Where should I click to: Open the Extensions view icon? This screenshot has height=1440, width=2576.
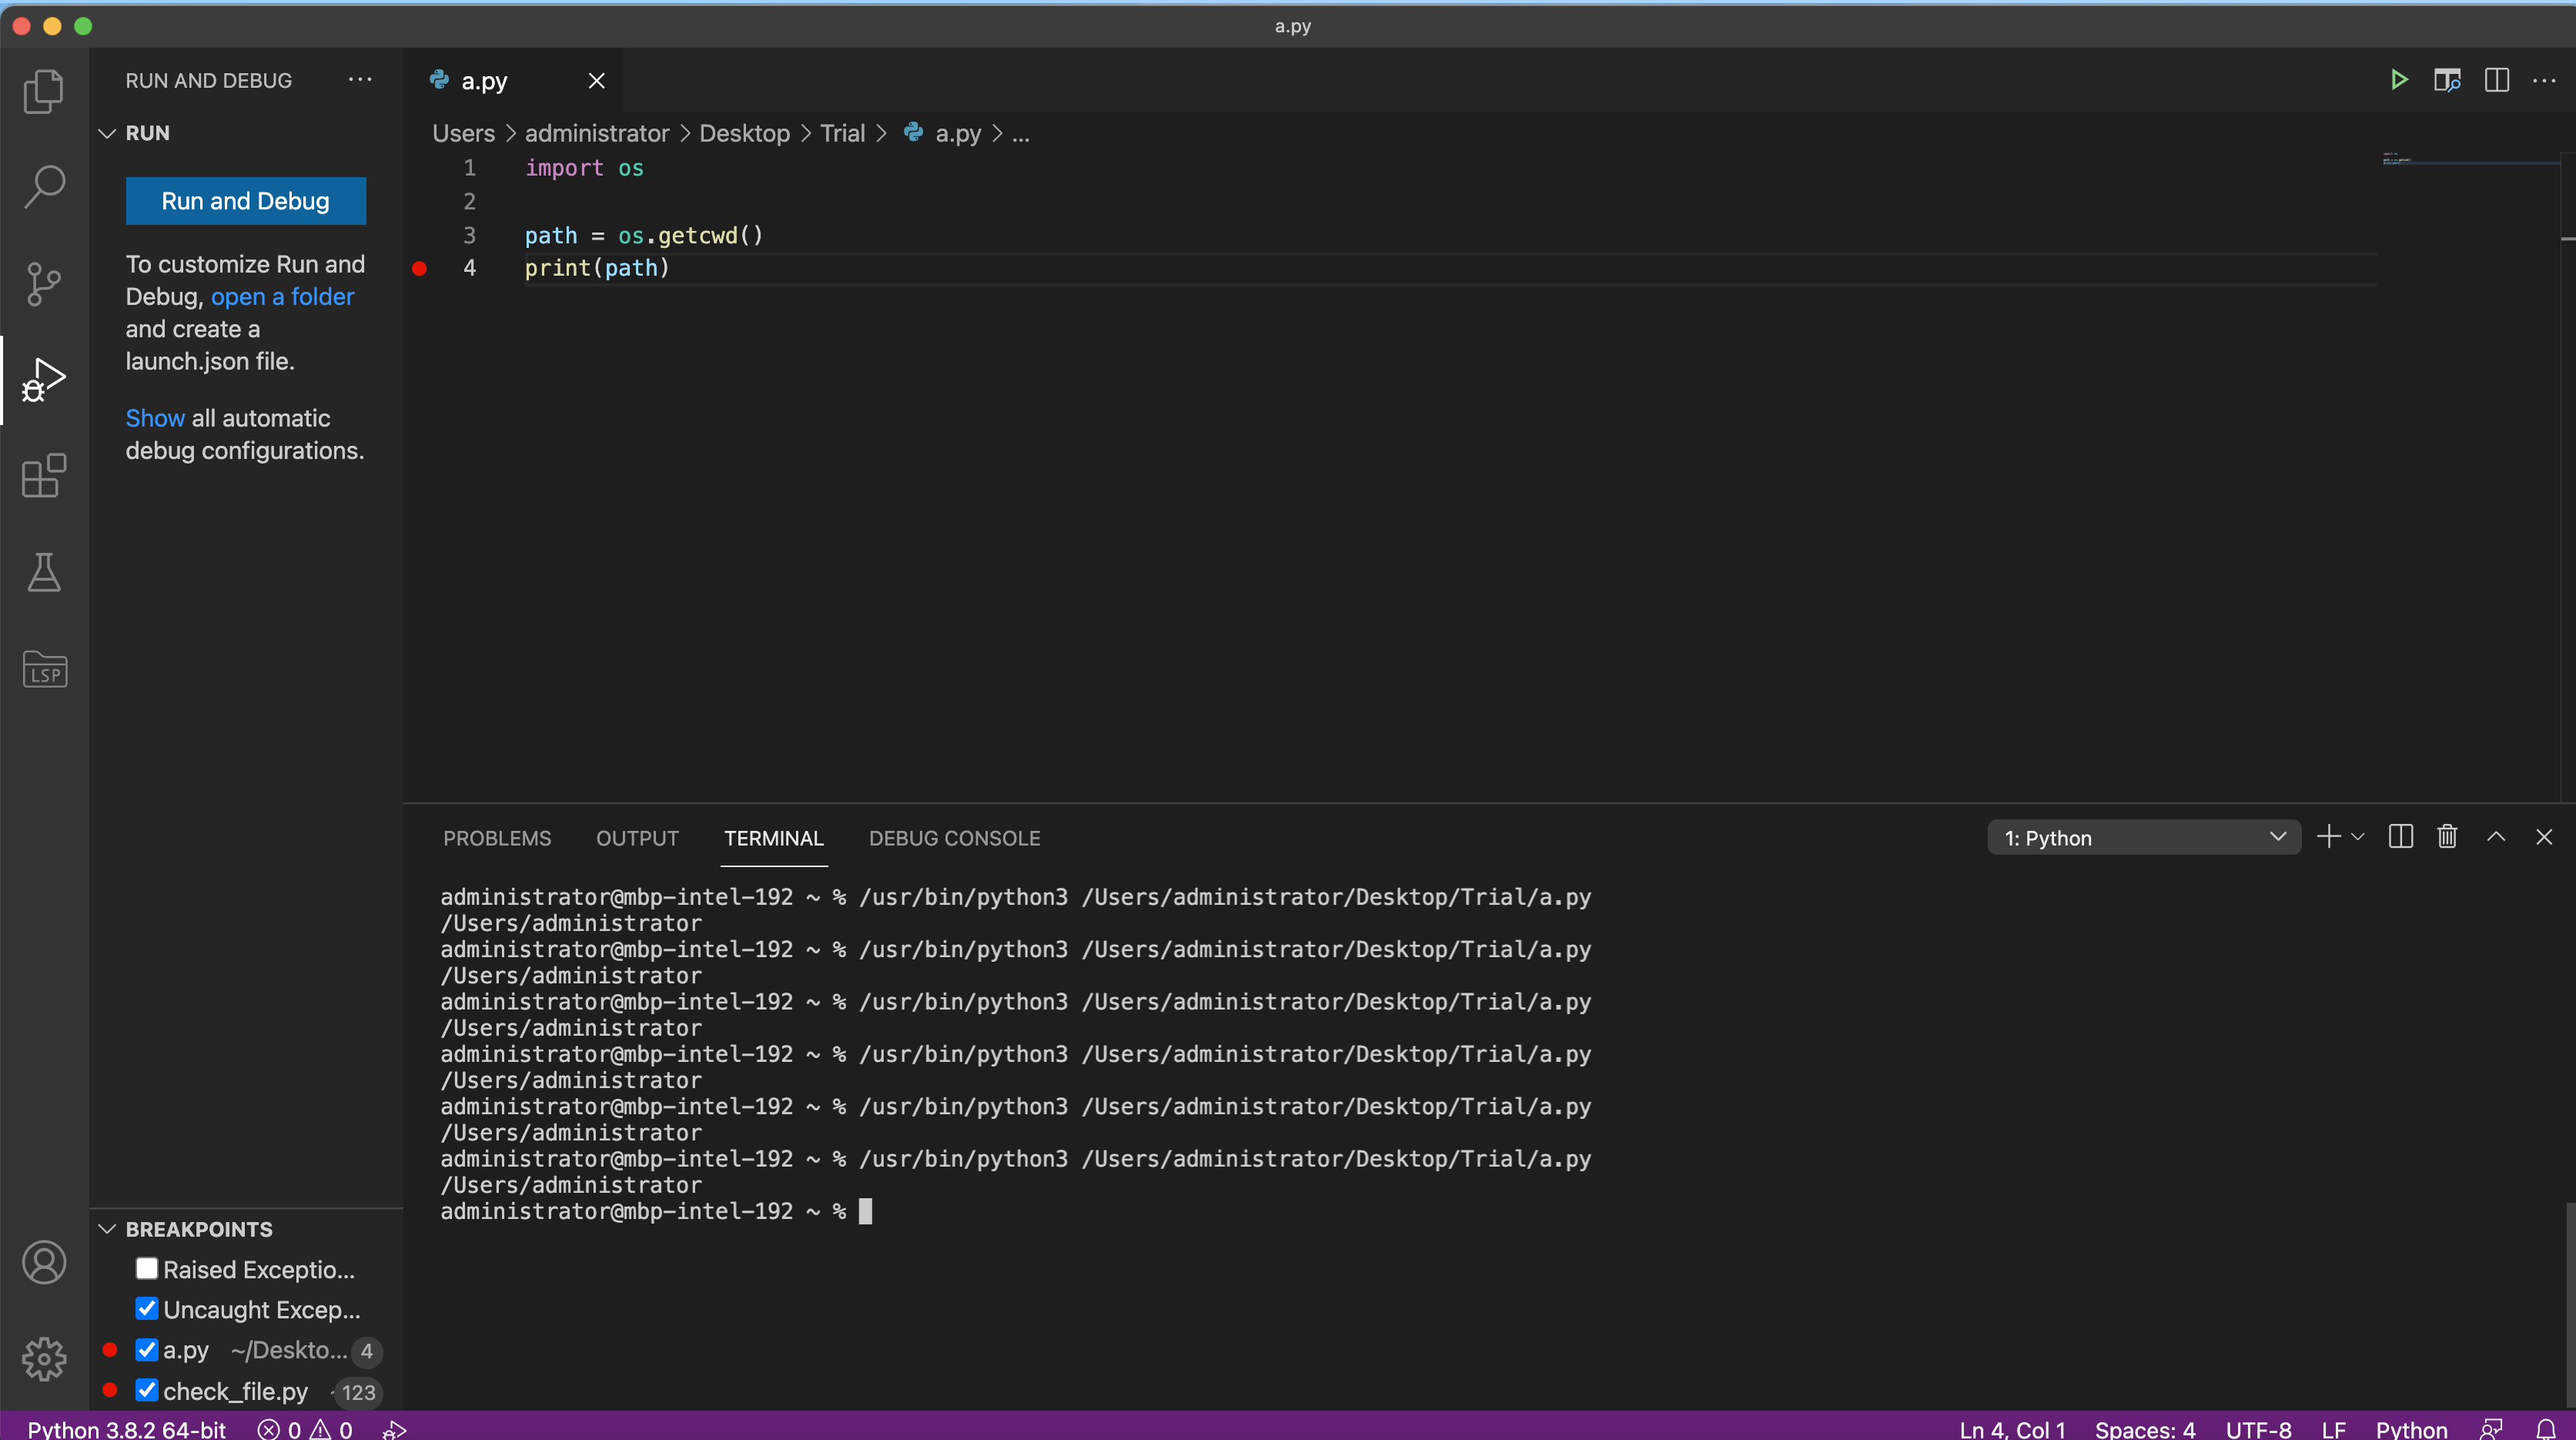tap(44, 477)
